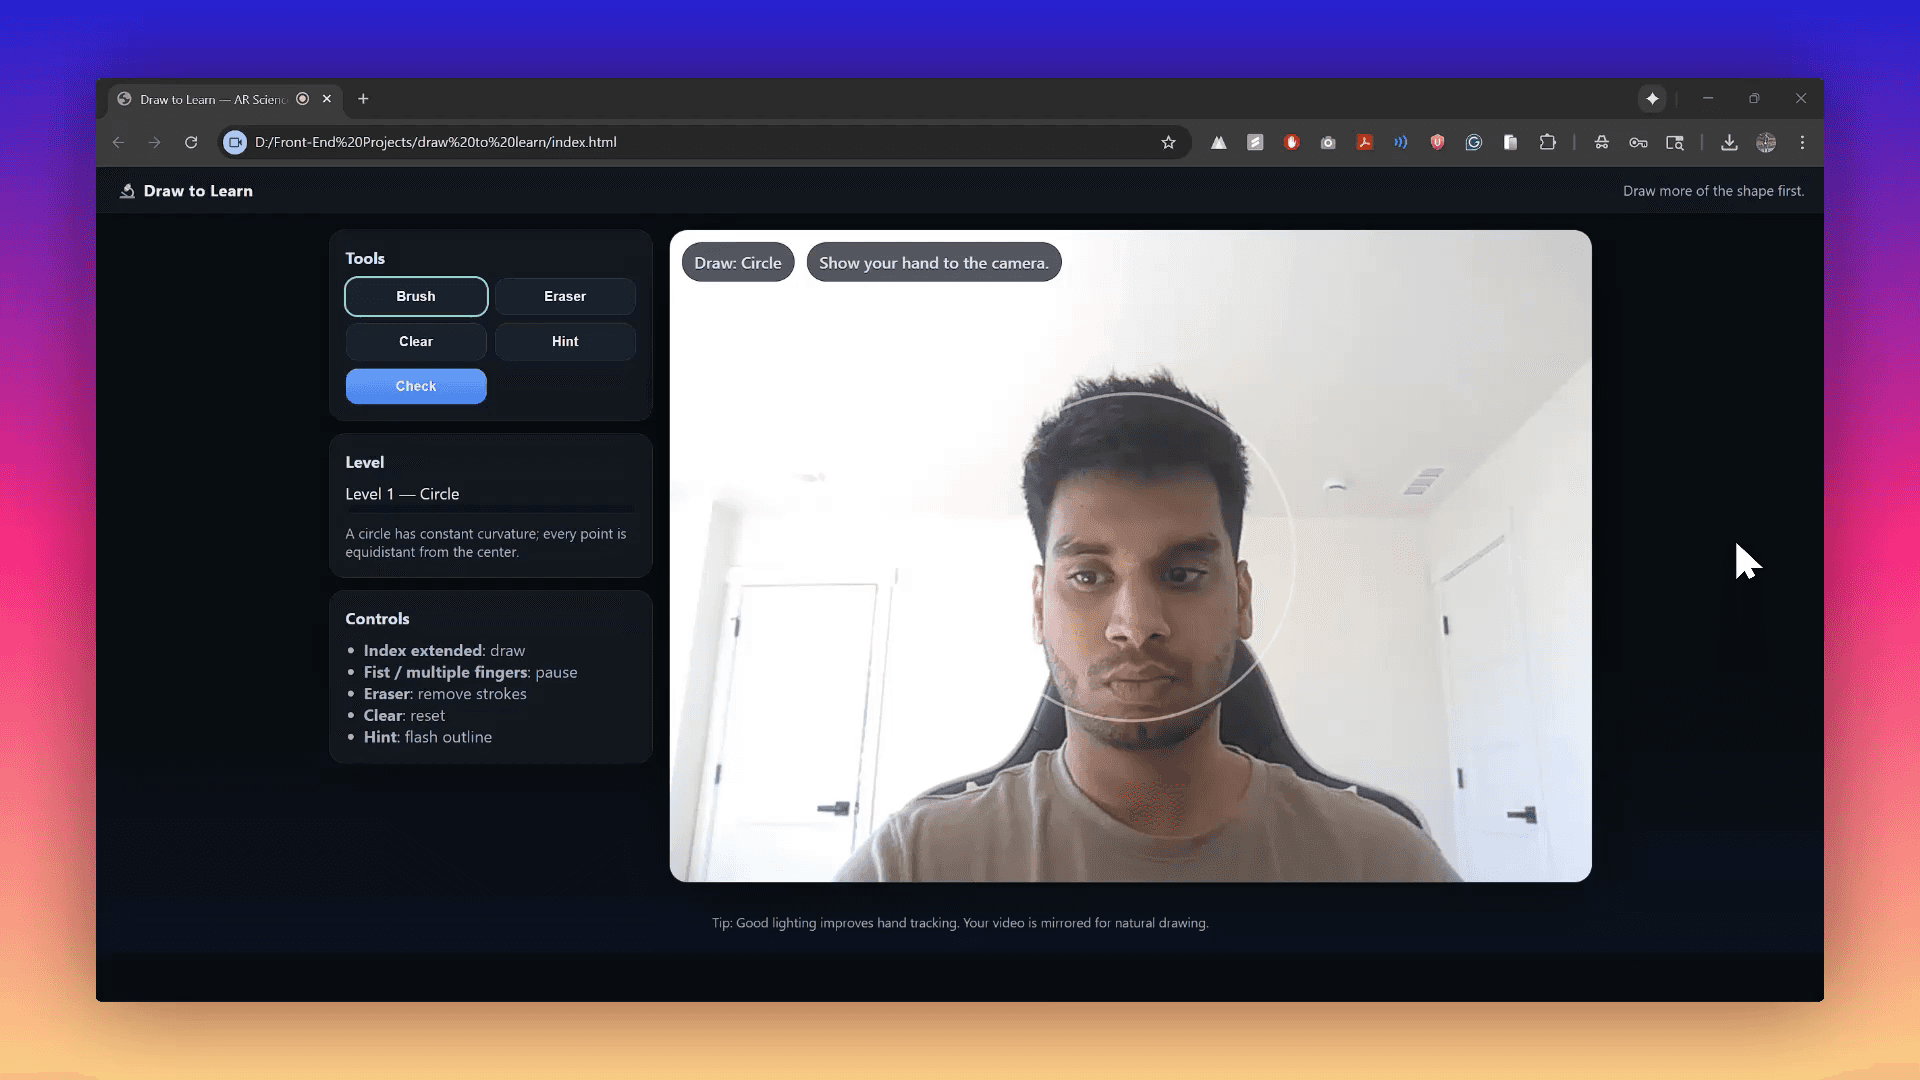This screenshot has width=1920, height=1080.
Task: Click the camera permission icon in address bar
Action: [235, 142]
